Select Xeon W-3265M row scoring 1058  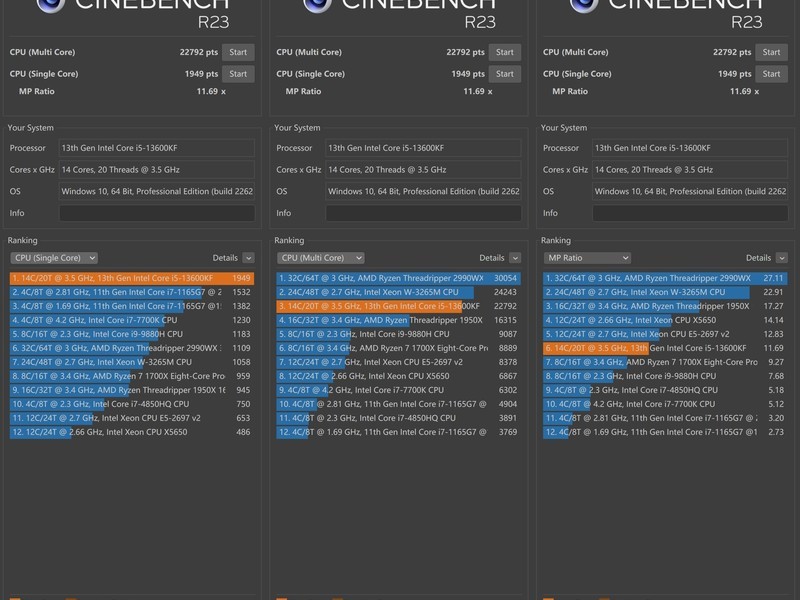coord(132,362)
